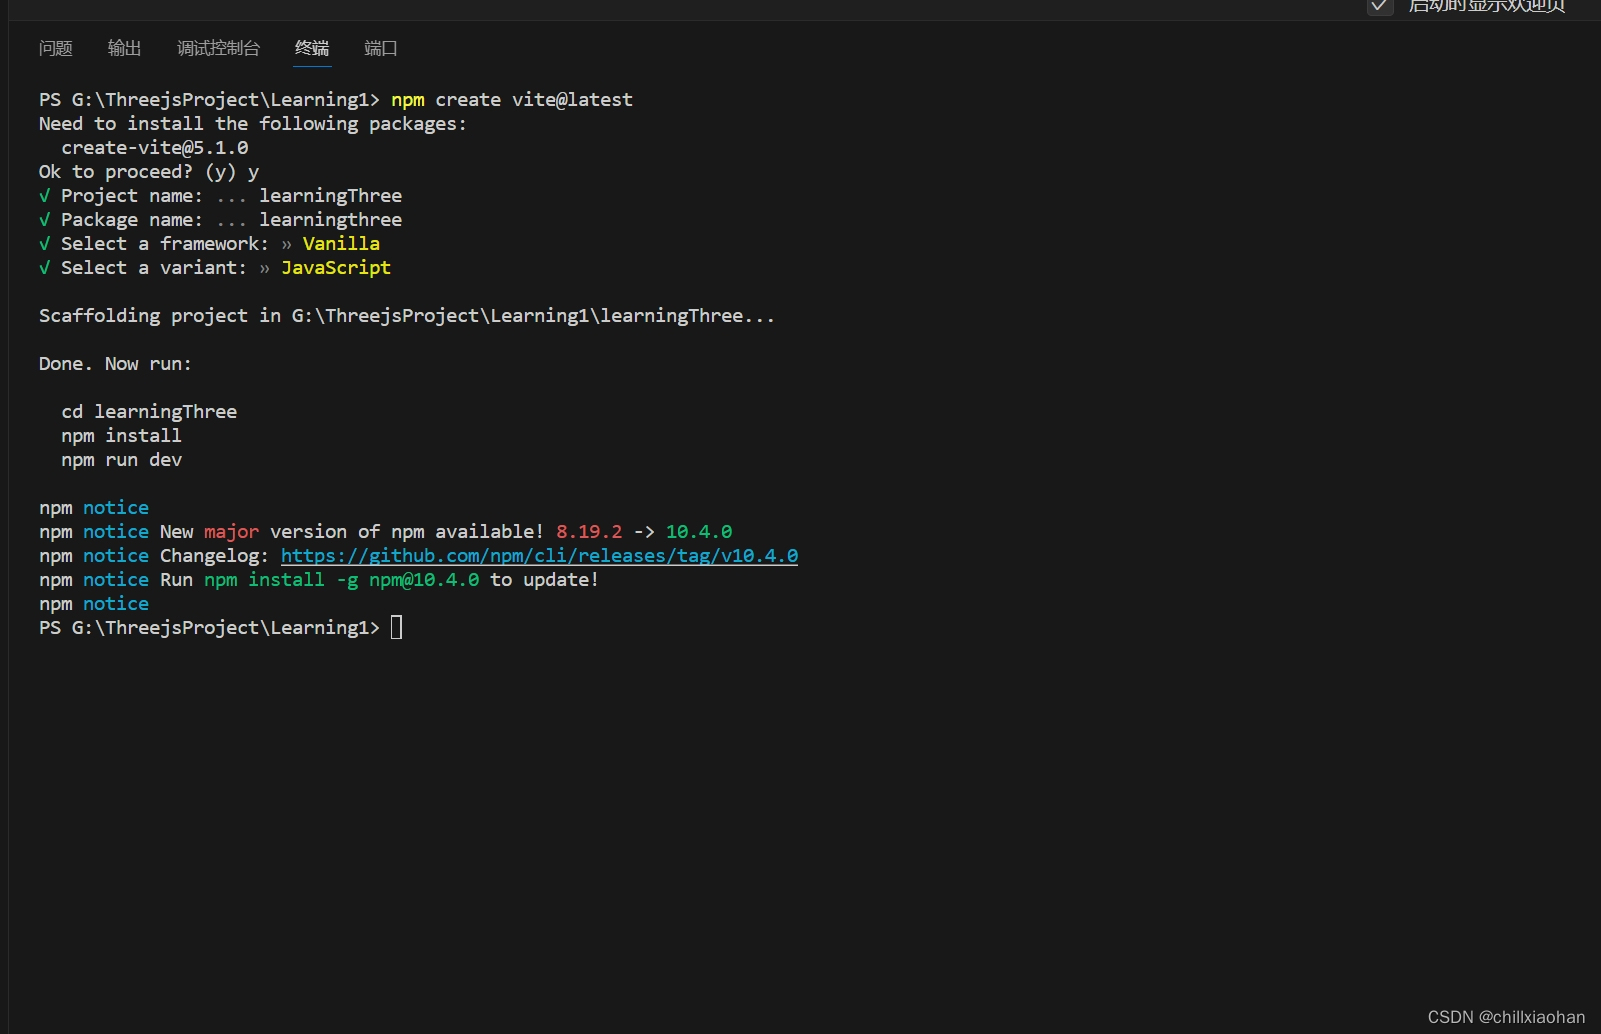Click the last 'PS G:\ThreejsProject\Learning1>' prompt
The width and height of the screenshot is (1601, 1034).
tap(209, 628)
